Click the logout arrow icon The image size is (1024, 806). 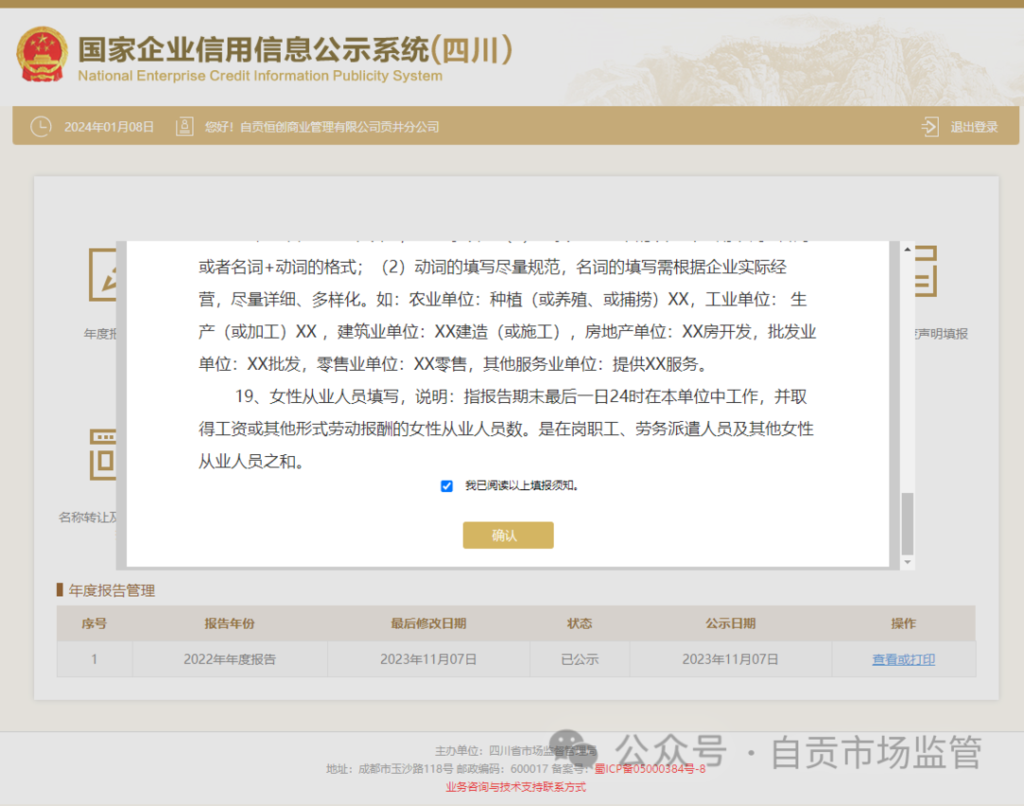(930, 127)
